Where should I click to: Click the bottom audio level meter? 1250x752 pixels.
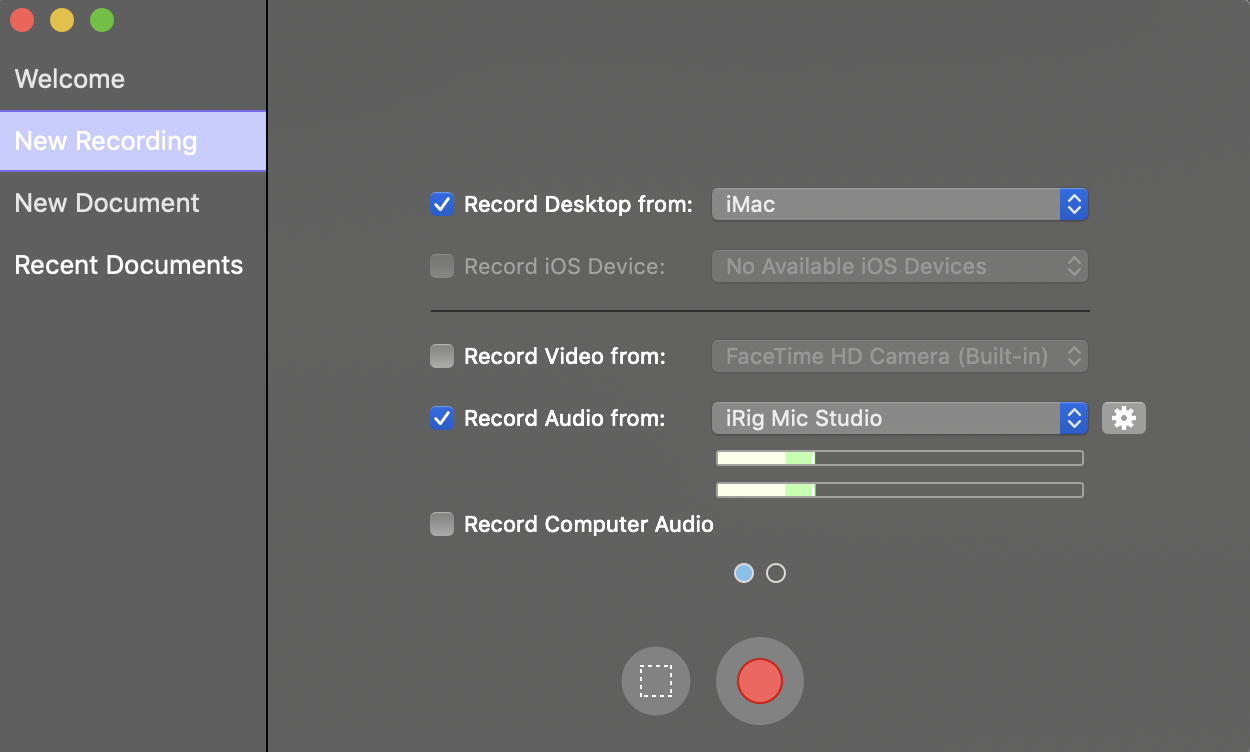coord(898,489)
